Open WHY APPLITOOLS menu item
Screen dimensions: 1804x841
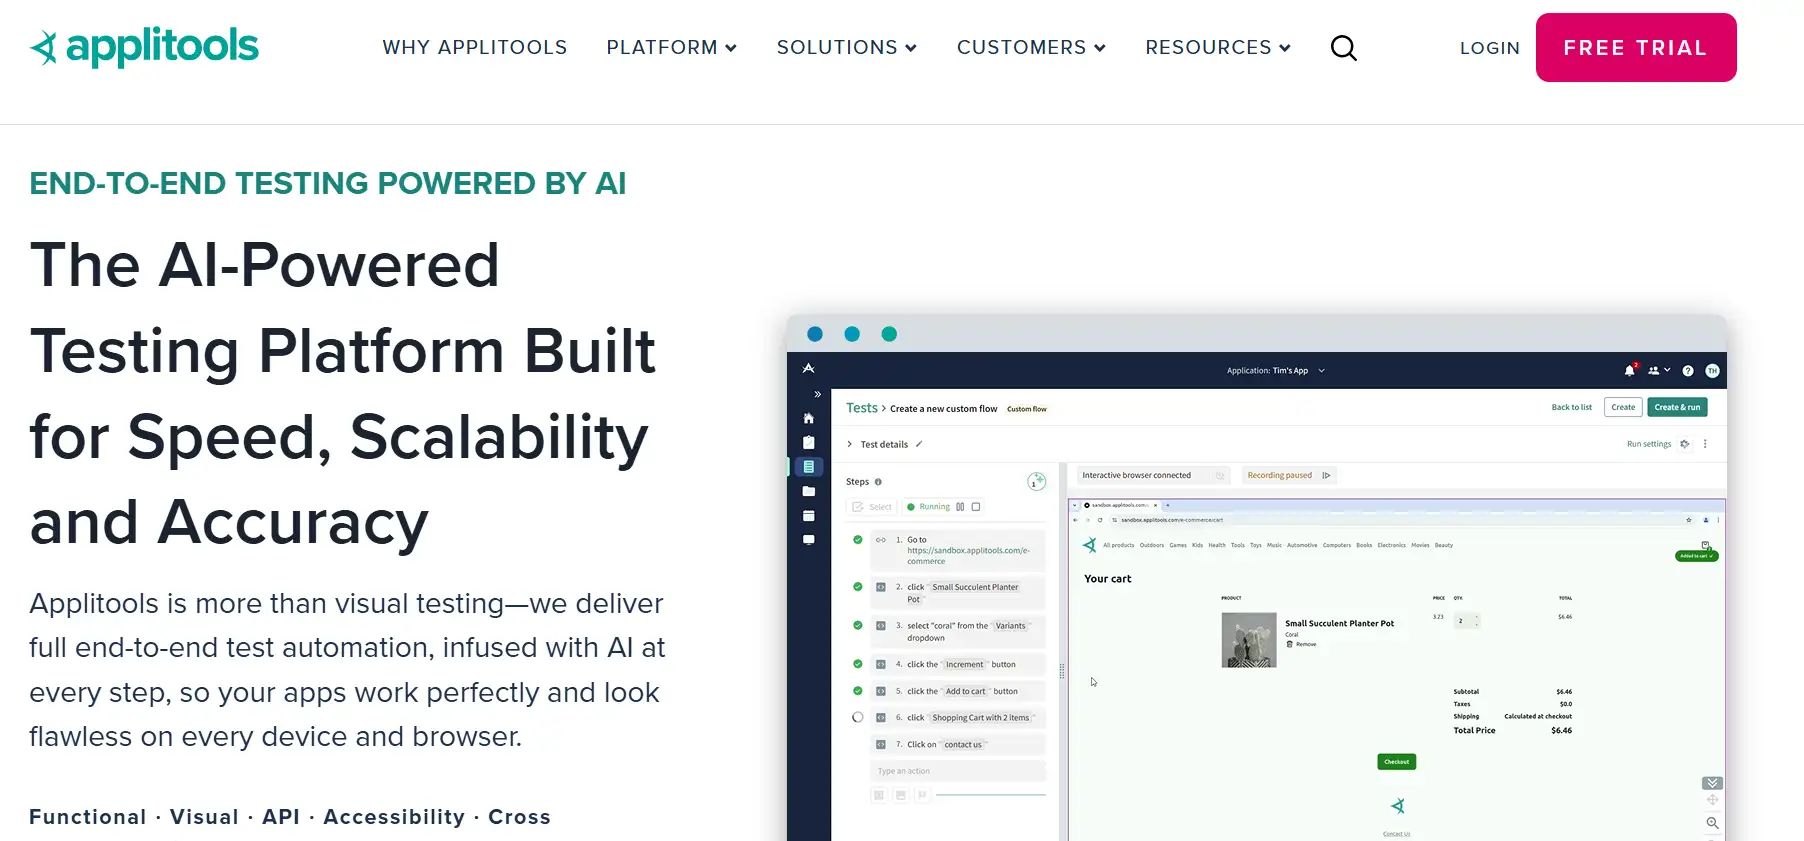pos(475,47)
